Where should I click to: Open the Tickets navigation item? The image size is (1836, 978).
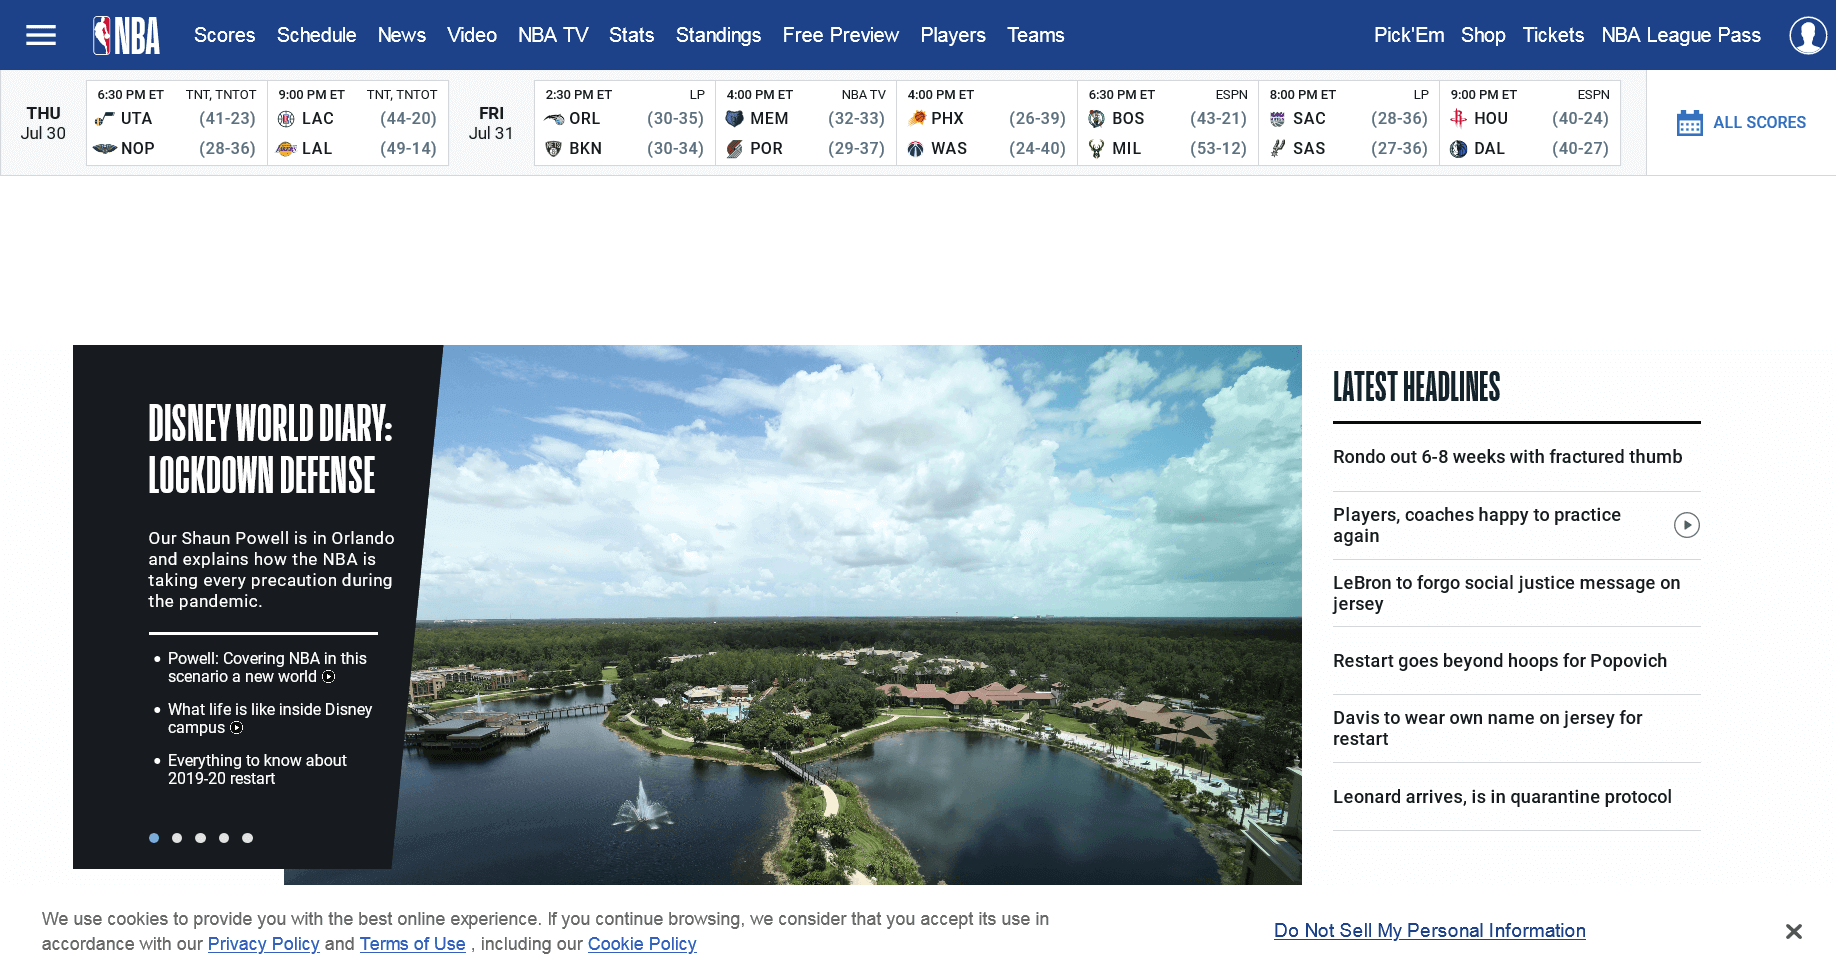tap(1553, 35)
